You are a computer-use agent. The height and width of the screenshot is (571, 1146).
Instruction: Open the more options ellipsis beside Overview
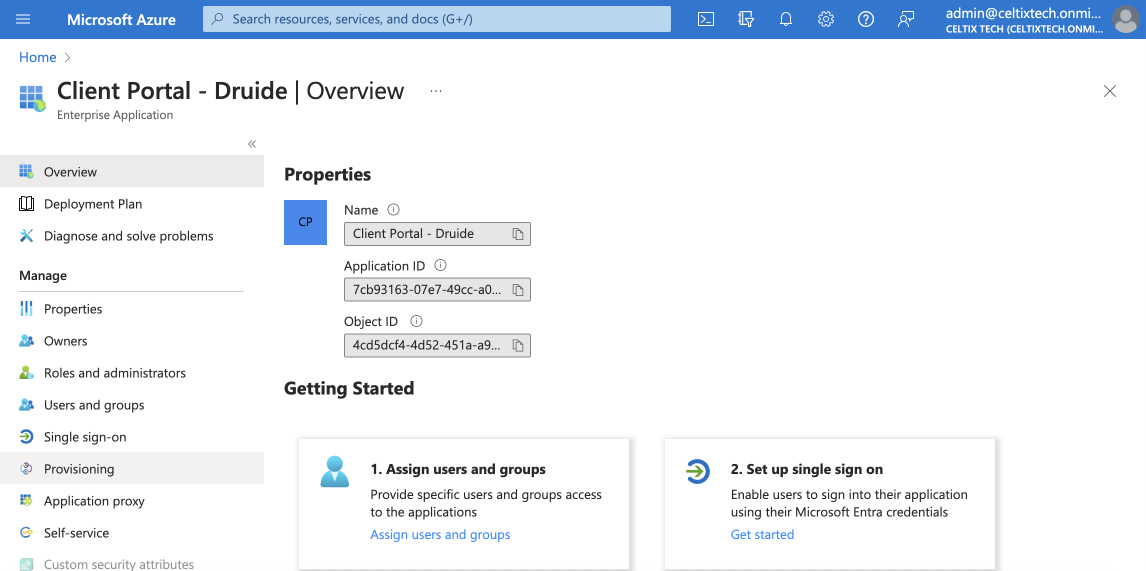click(436, 91)
